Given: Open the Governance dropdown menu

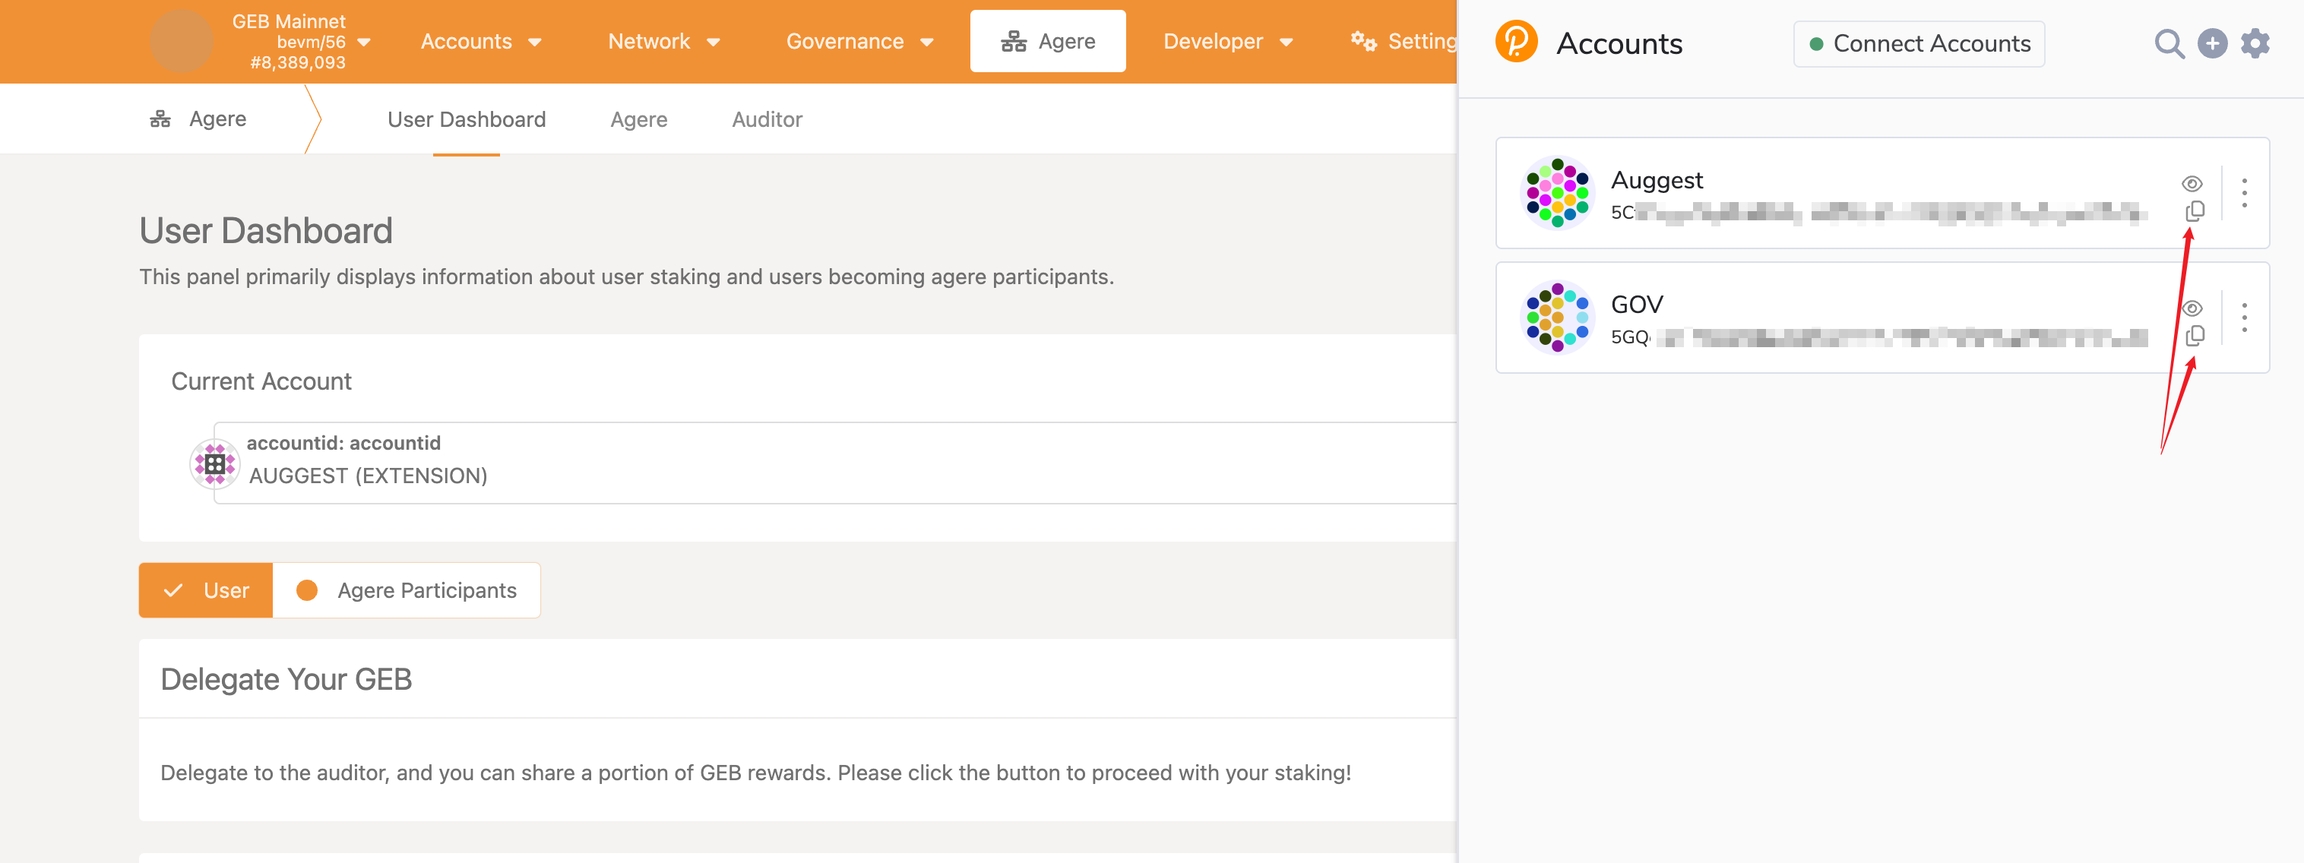Looking at the screenshot, I should click(x=859, y=42).
